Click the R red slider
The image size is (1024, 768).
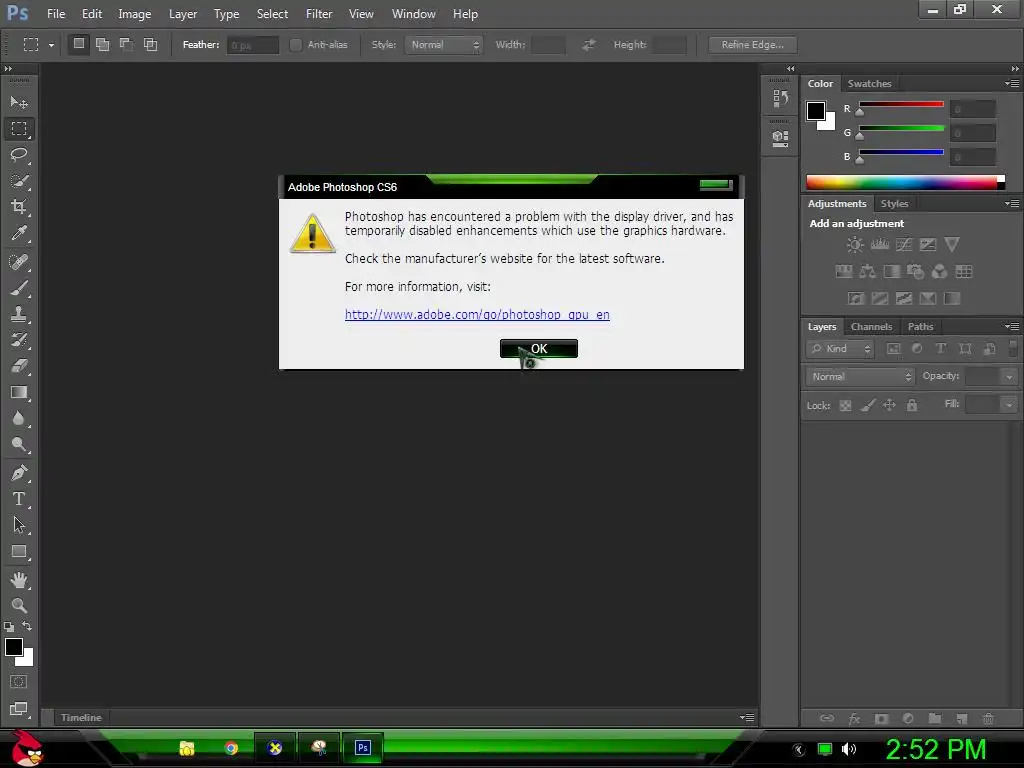pos(901,104)
